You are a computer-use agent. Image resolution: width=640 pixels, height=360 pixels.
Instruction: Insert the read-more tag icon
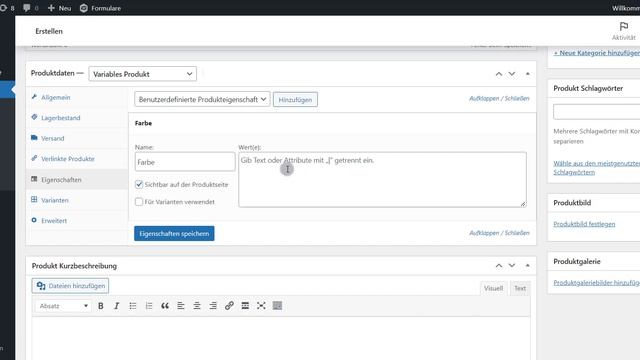(x=245, y=306)
